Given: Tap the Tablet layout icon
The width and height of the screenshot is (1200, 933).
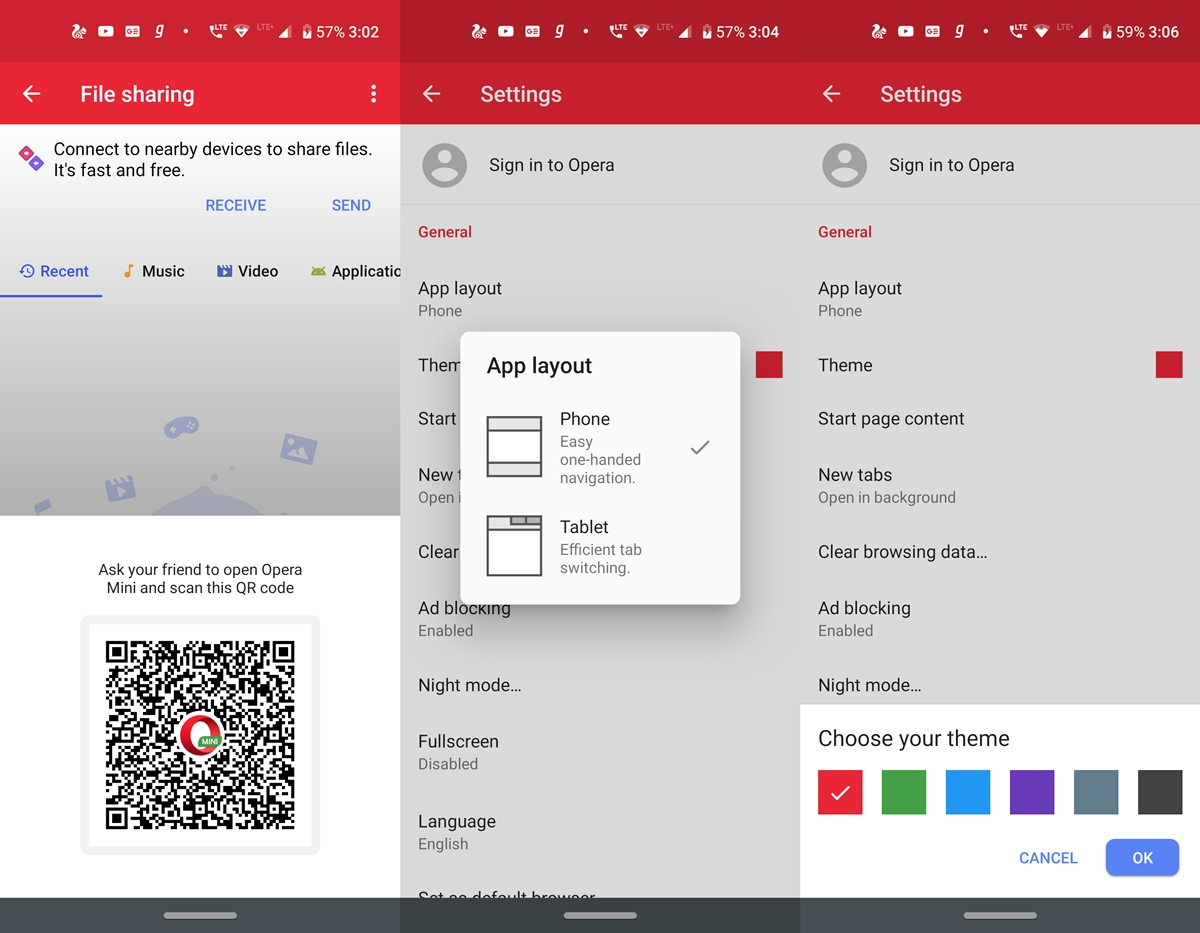Looking at the screenshot, I should pyautogui.click(x=514, y=546).
